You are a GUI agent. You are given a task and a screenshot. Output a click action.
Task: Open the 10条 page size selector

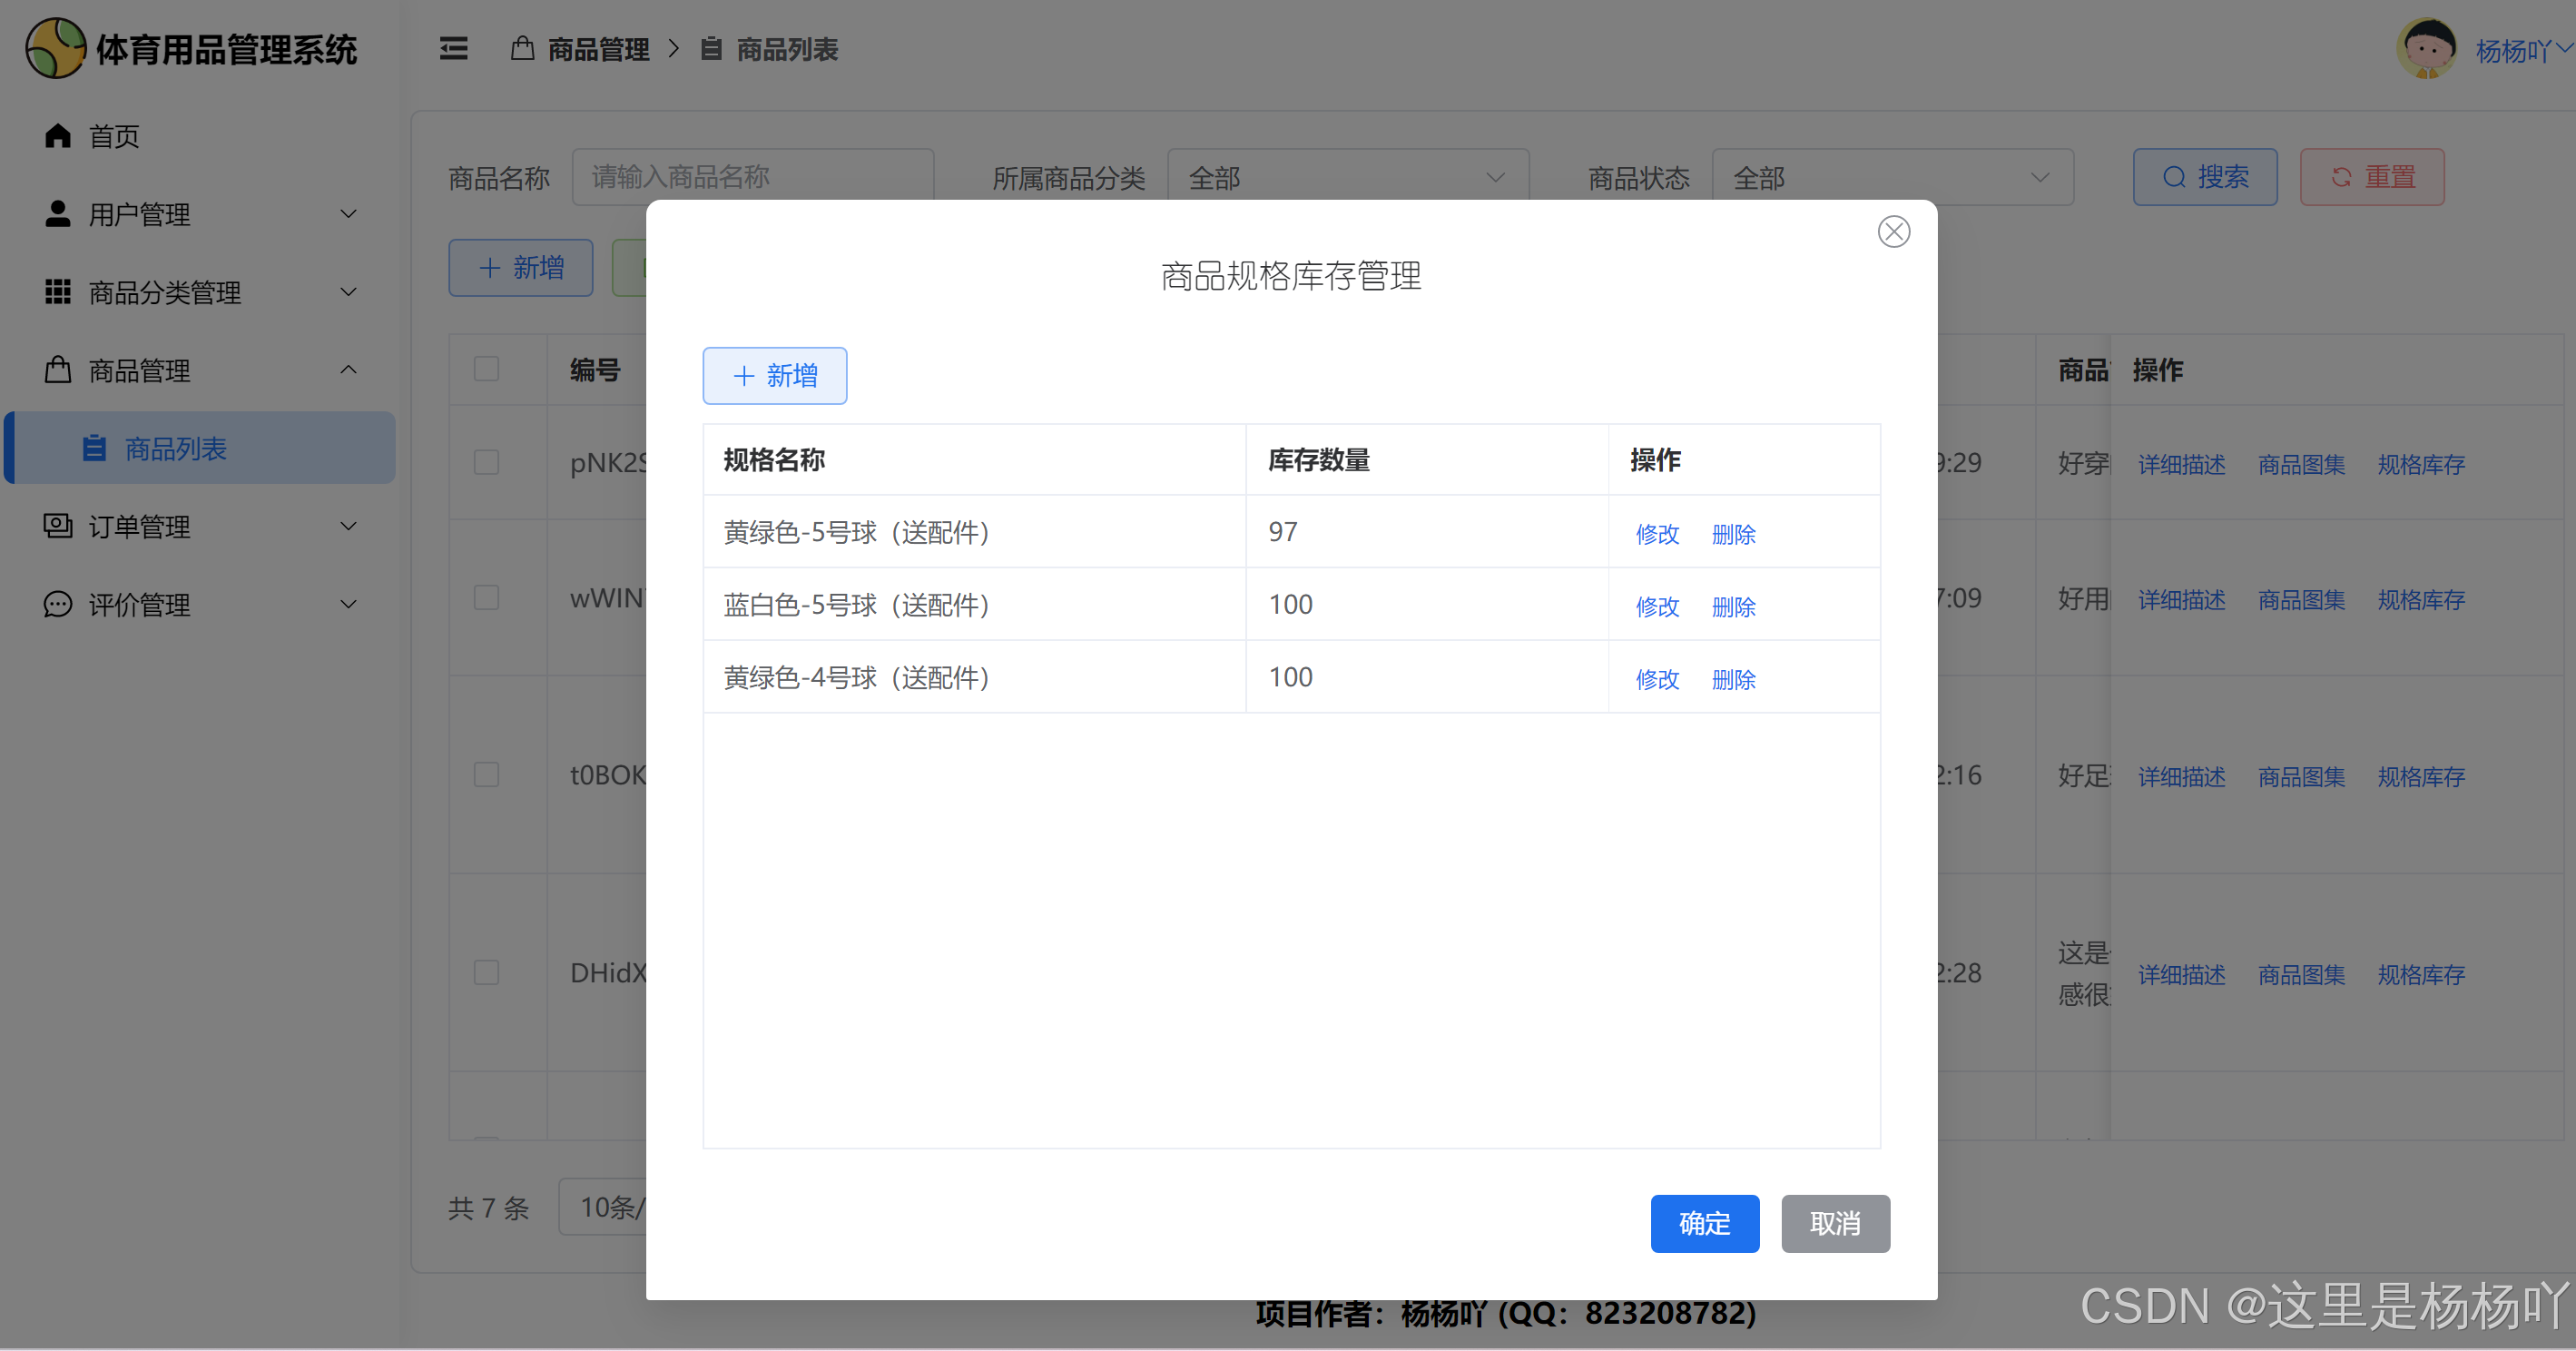[x=603, y=1207]
